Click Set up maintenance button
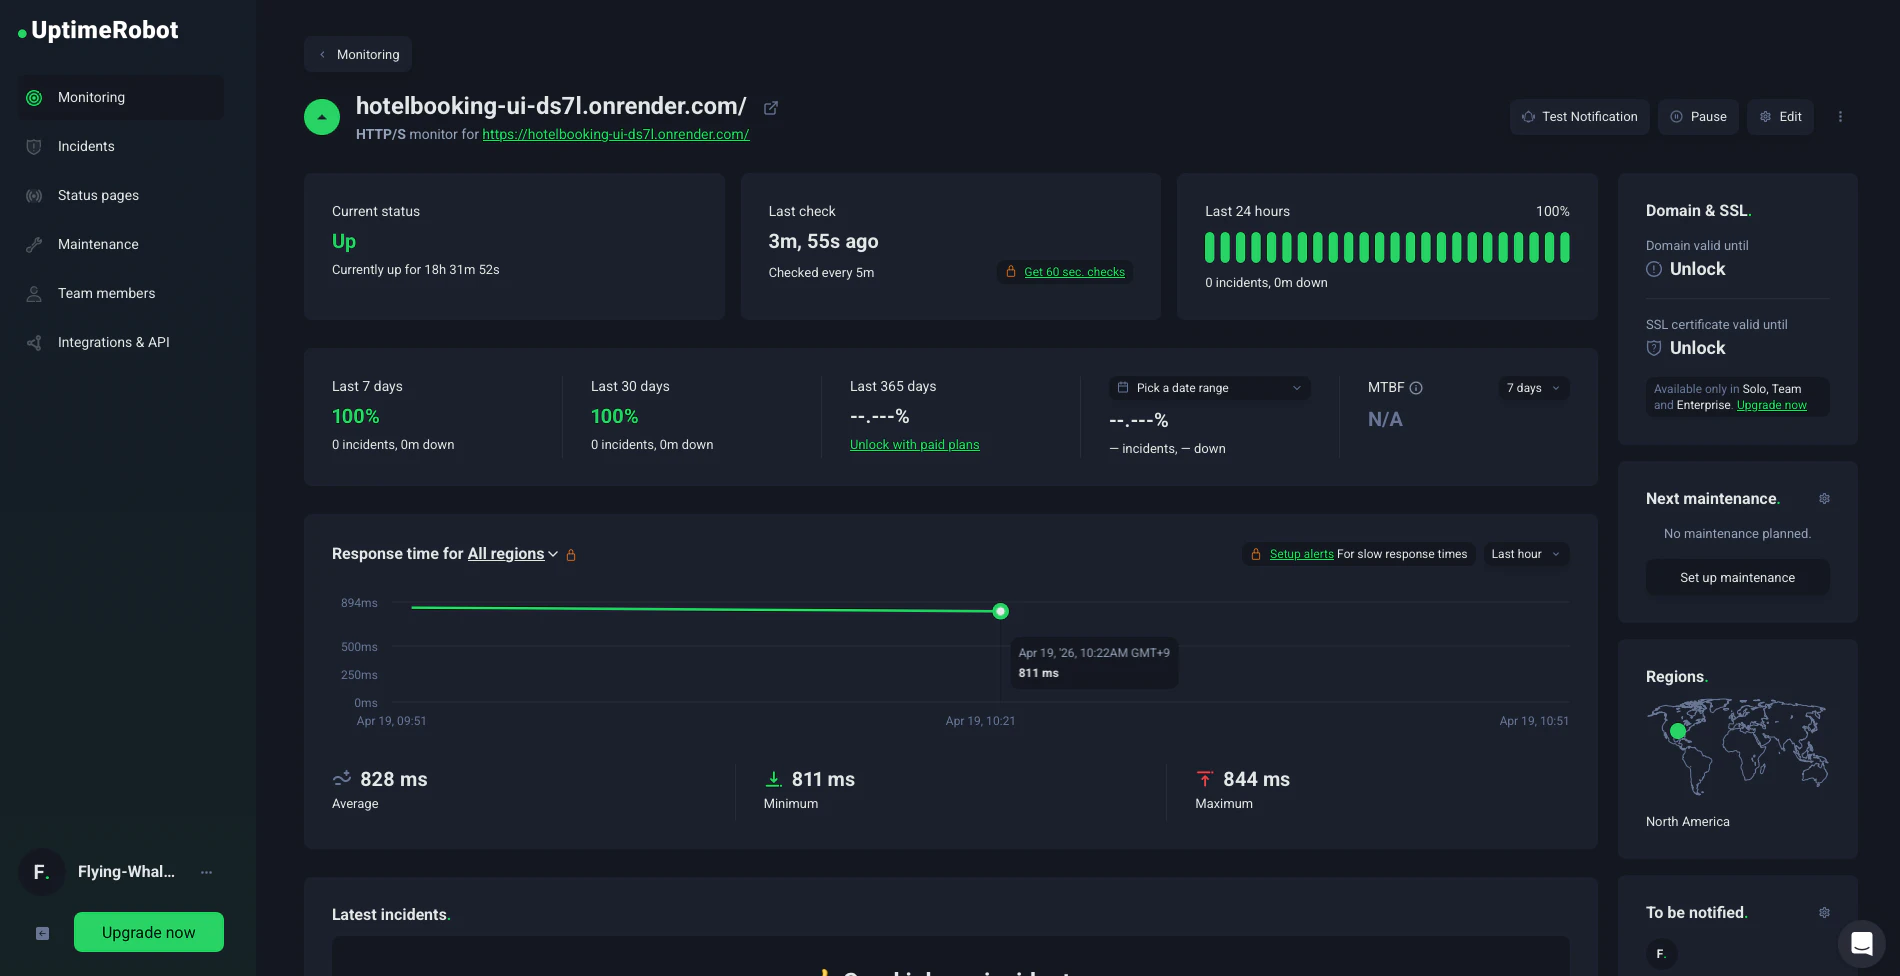Screen dimensions: 1900x976 click(x=1737, y=578)
